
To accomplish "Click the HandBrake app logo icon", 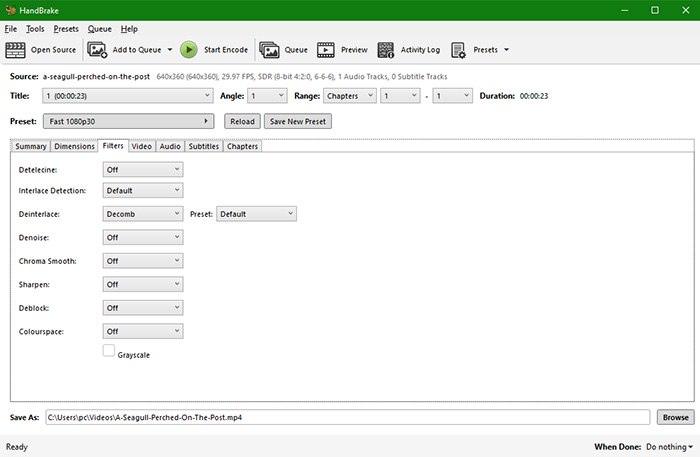I will click(11, 10).
